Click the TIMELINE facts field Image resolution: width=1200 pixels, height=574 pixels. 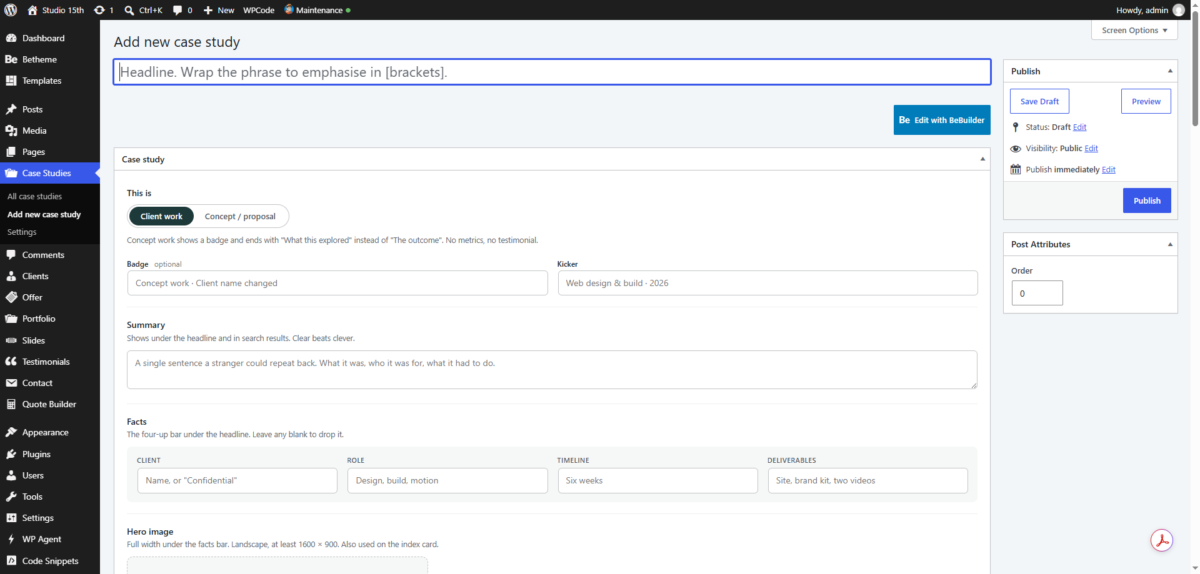pyautogui.click(x=657, y=480)
